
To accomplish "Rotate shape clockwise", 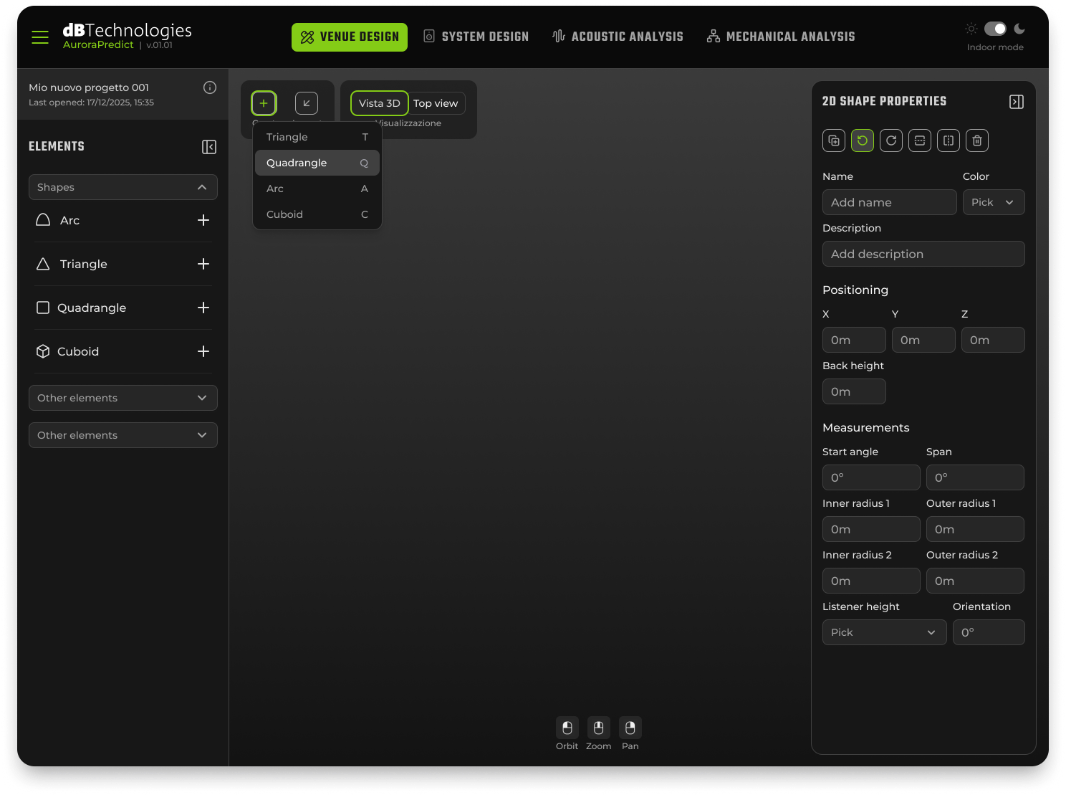I will pos(891,141).
